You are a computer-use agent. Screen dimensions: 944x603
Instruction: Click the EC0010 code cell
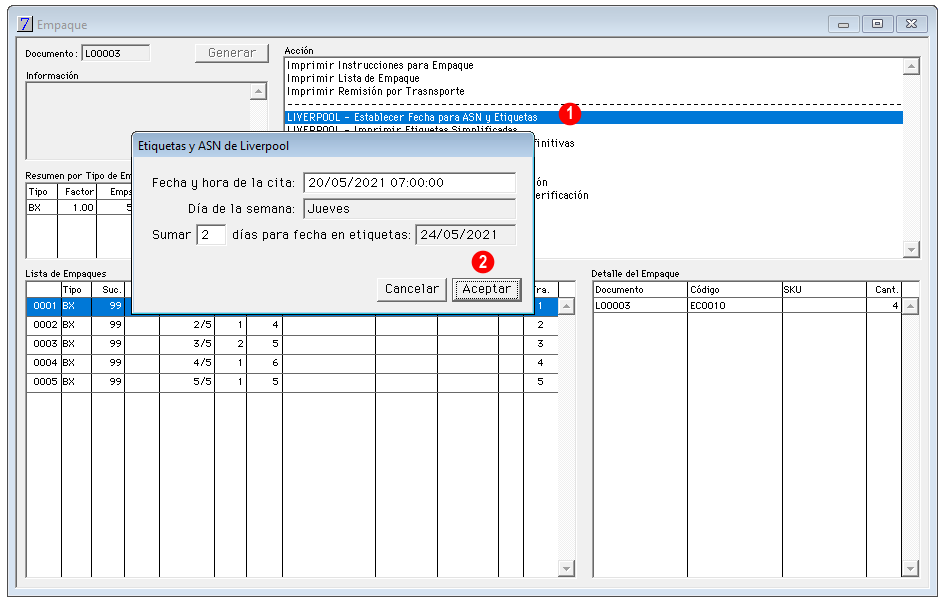[735, 306]
